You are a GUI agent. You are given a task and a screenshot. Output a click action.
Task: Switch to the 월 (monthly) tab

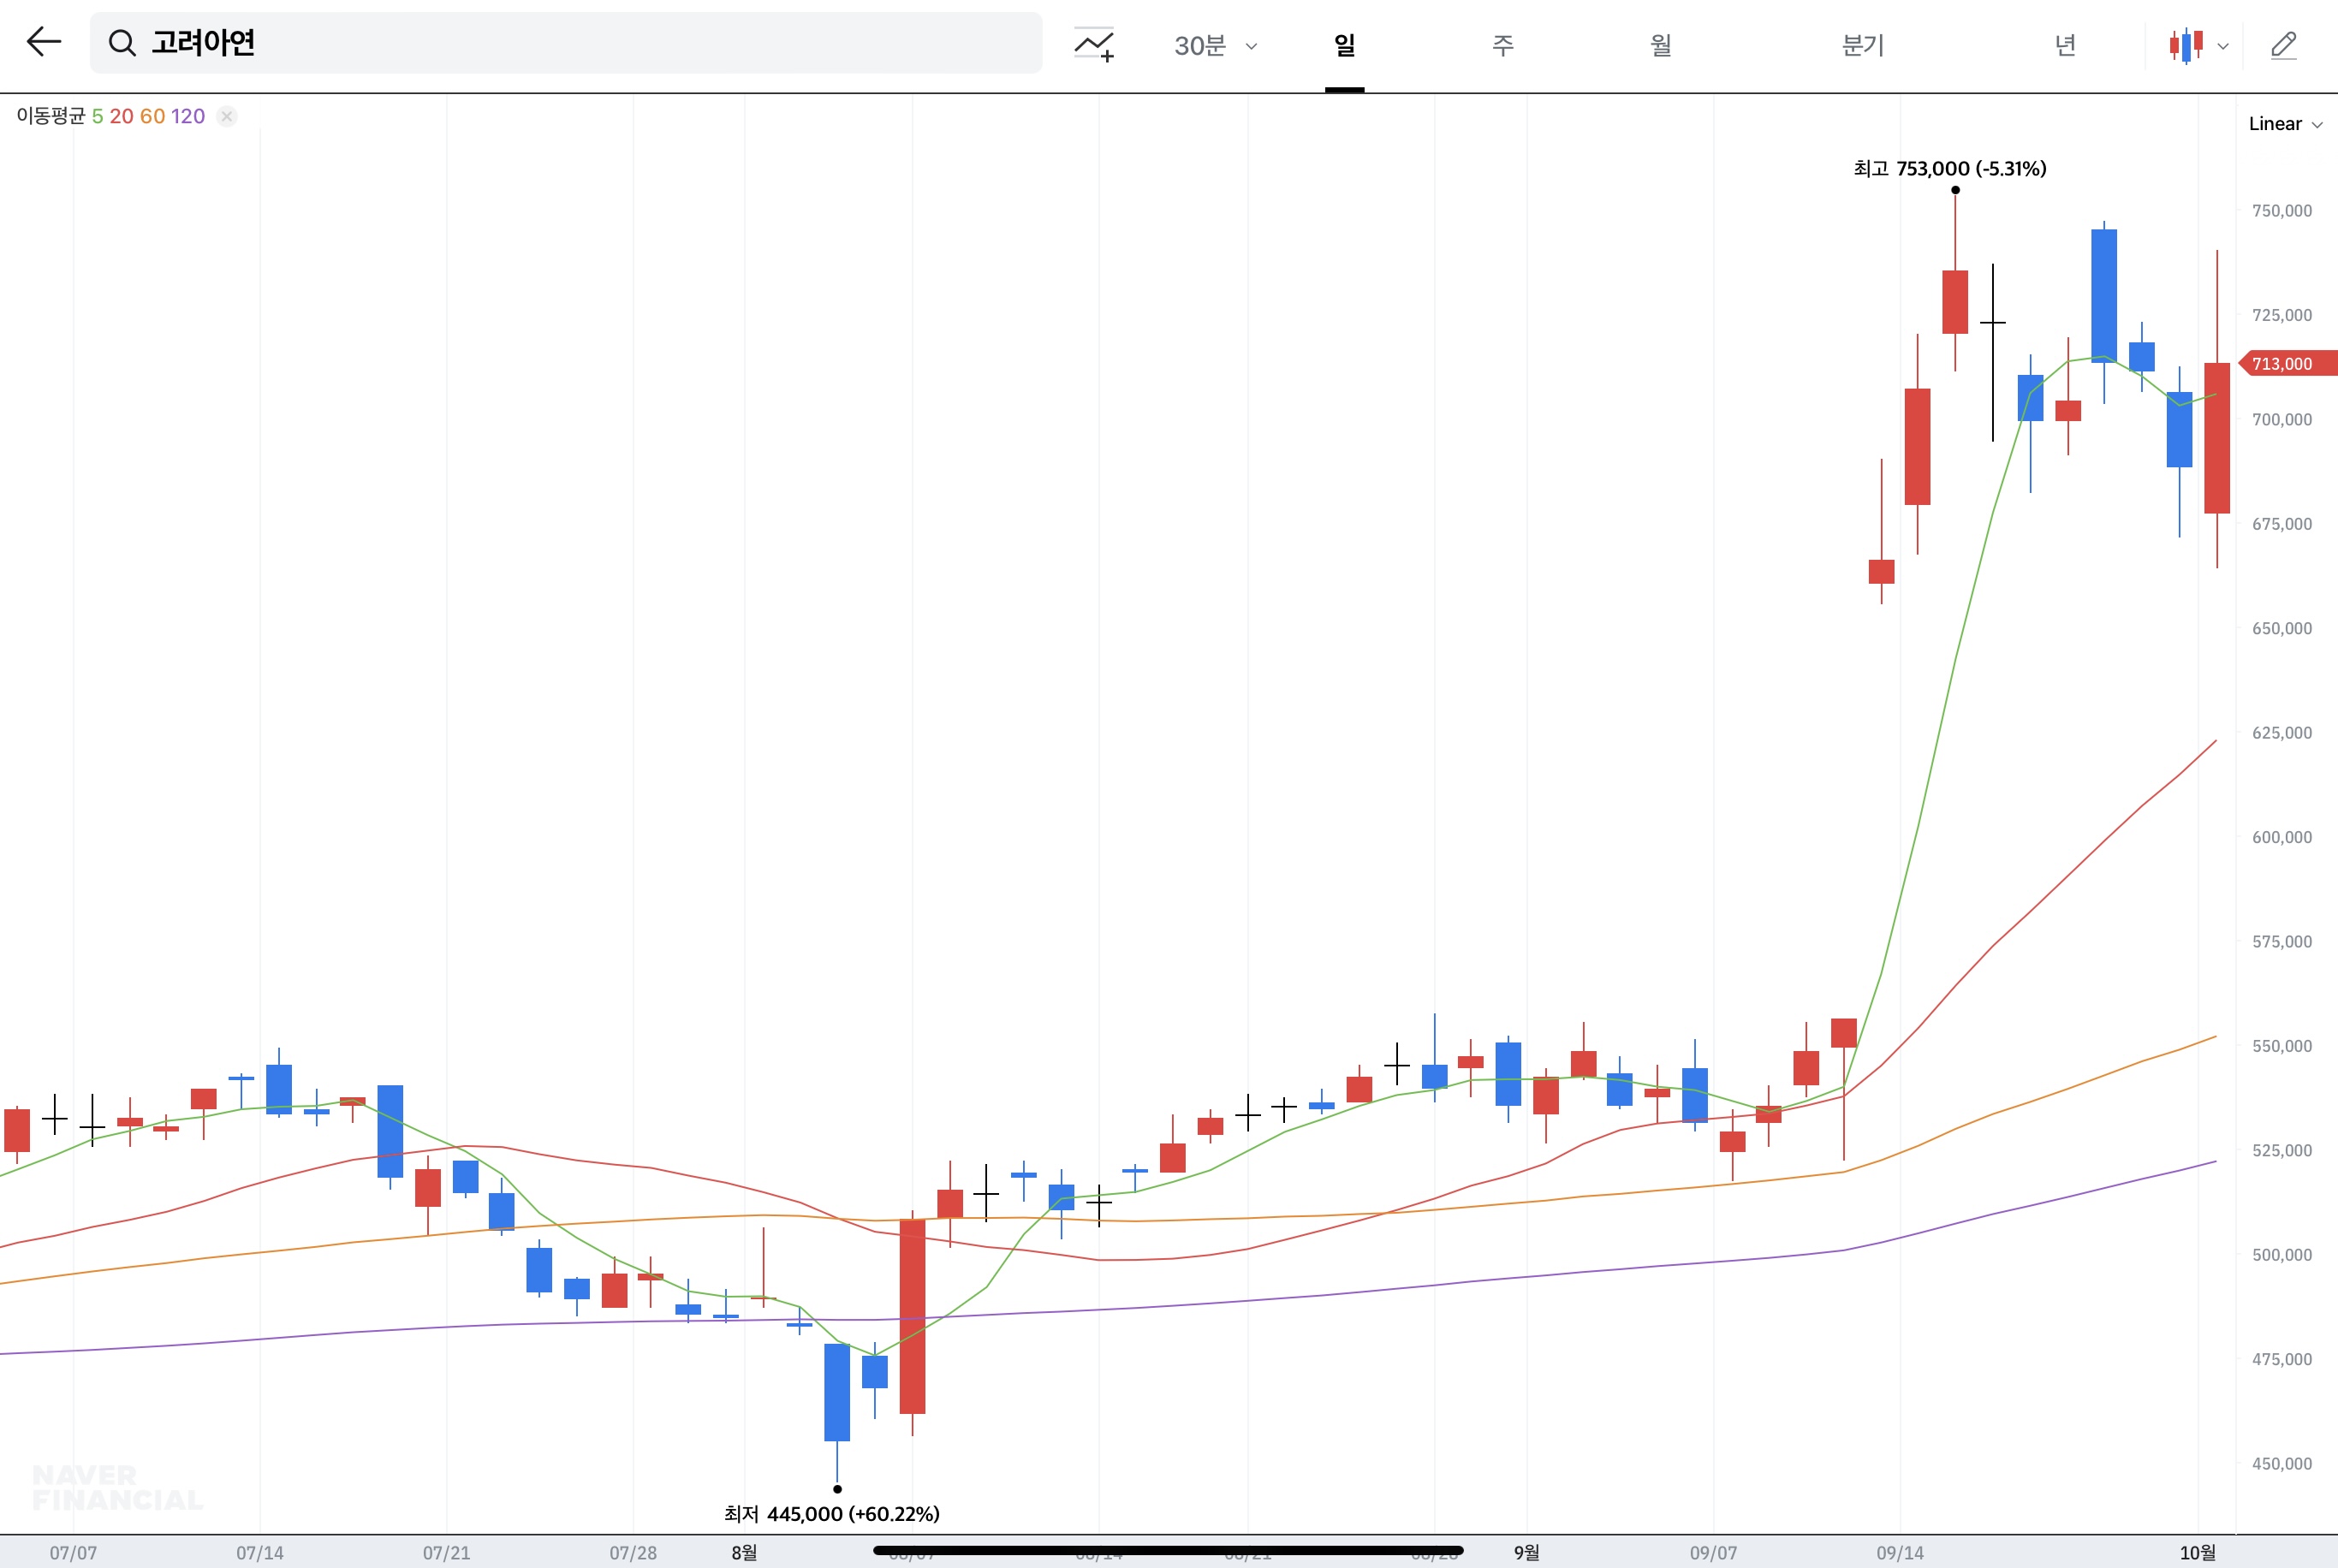click(x=1661, y=45)
